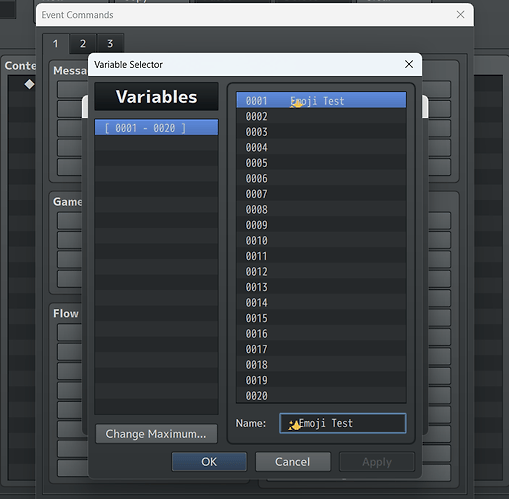Click the Change Maximum... button
The width and height of the screenshot is (509, 499).
156,434
